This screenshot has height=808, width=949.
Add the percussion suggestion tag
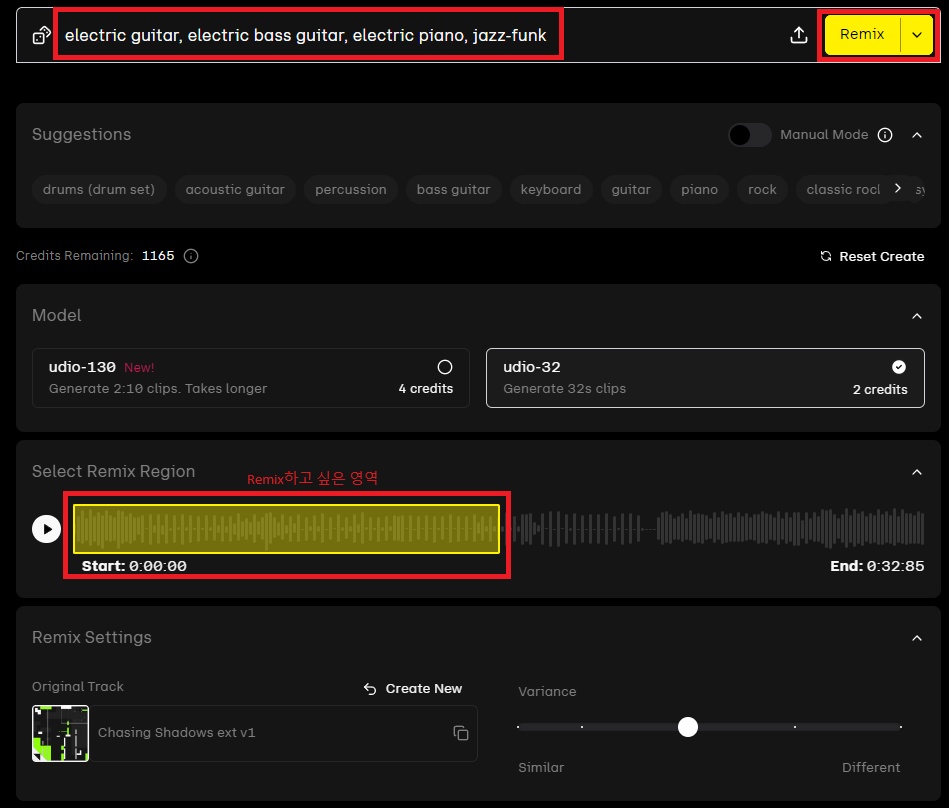coord(350,190)
